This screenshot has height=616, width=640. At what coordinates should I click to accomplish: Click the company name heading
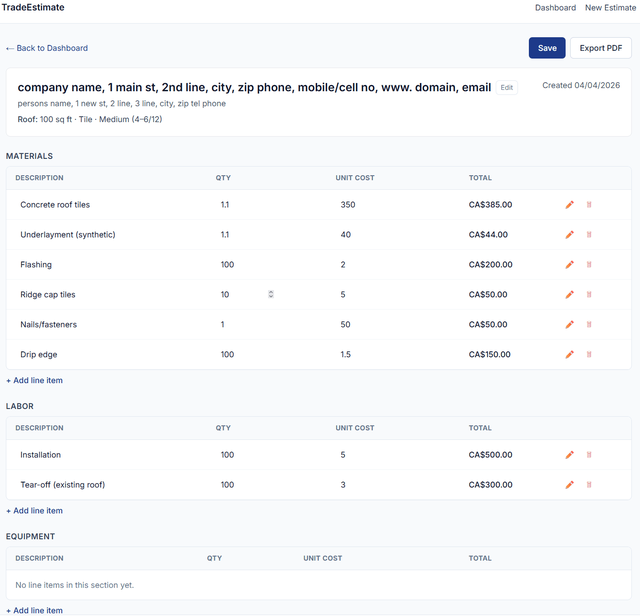tap(254, 87)
